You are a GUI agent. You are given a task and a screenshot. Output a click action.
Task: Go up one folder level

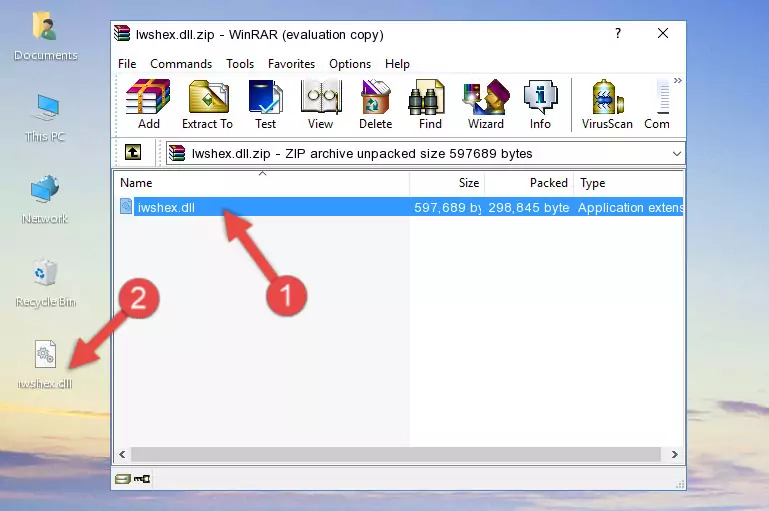(133, 153)
